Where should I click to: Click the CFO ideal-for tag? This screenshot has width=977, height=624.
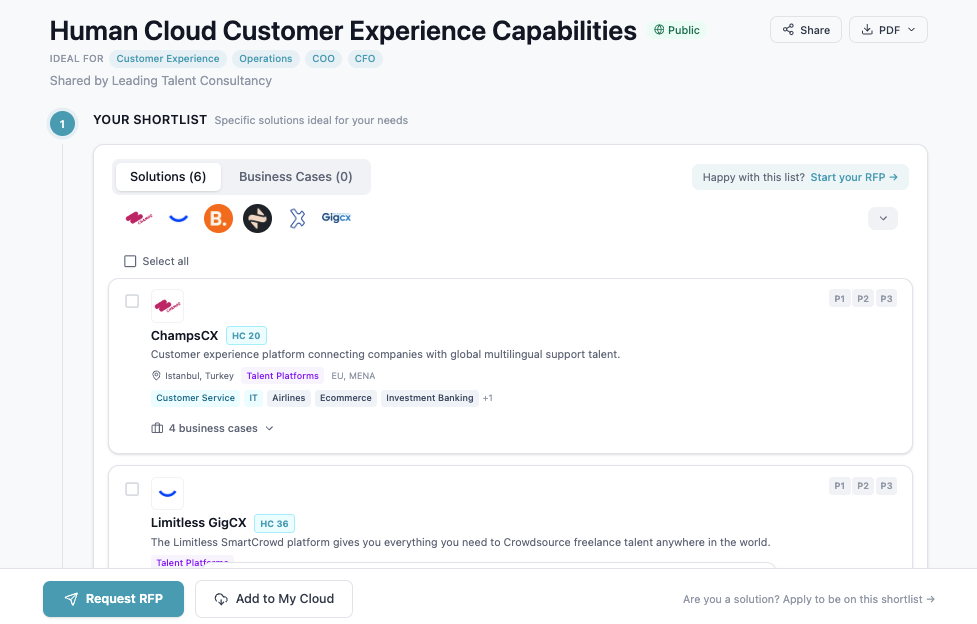pyautogui.click(x=365, y=59)
